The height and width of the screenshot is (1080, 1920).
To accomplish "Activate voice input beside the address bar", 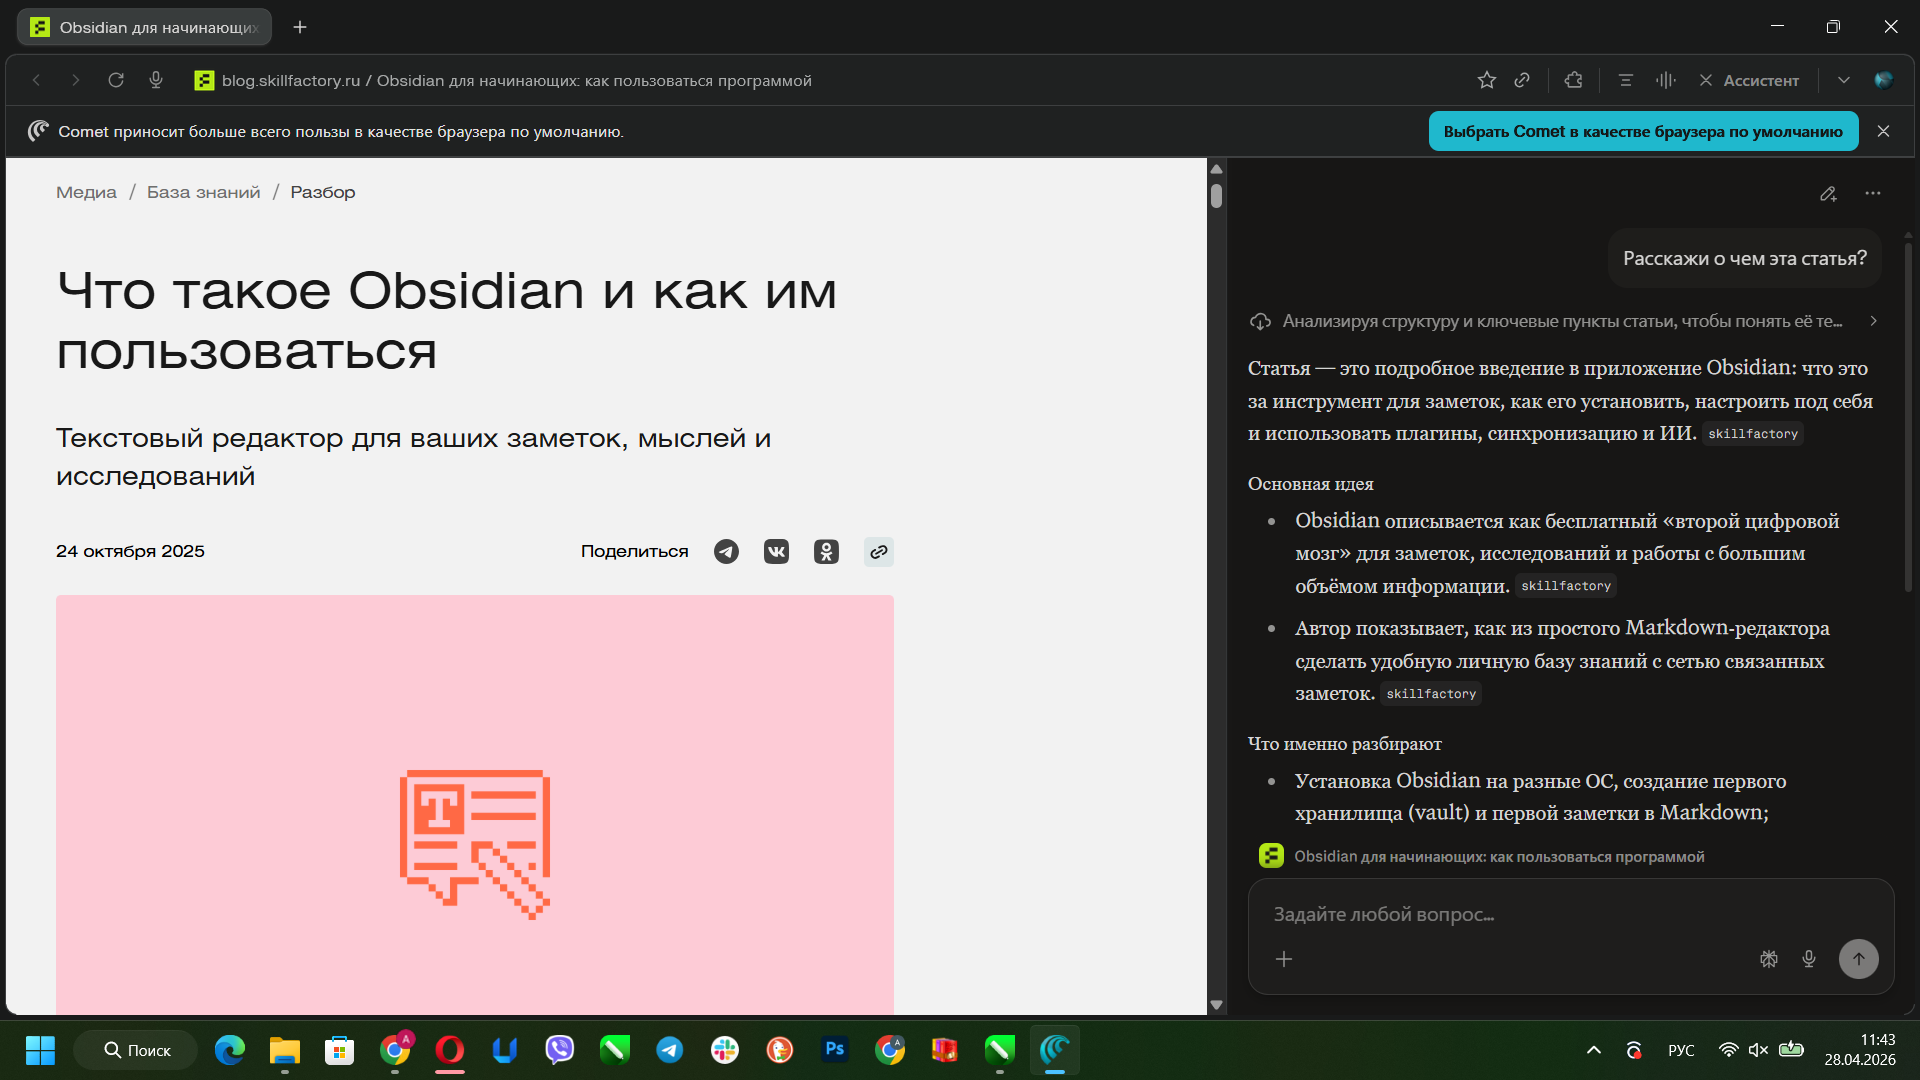I will click(156, 80).
